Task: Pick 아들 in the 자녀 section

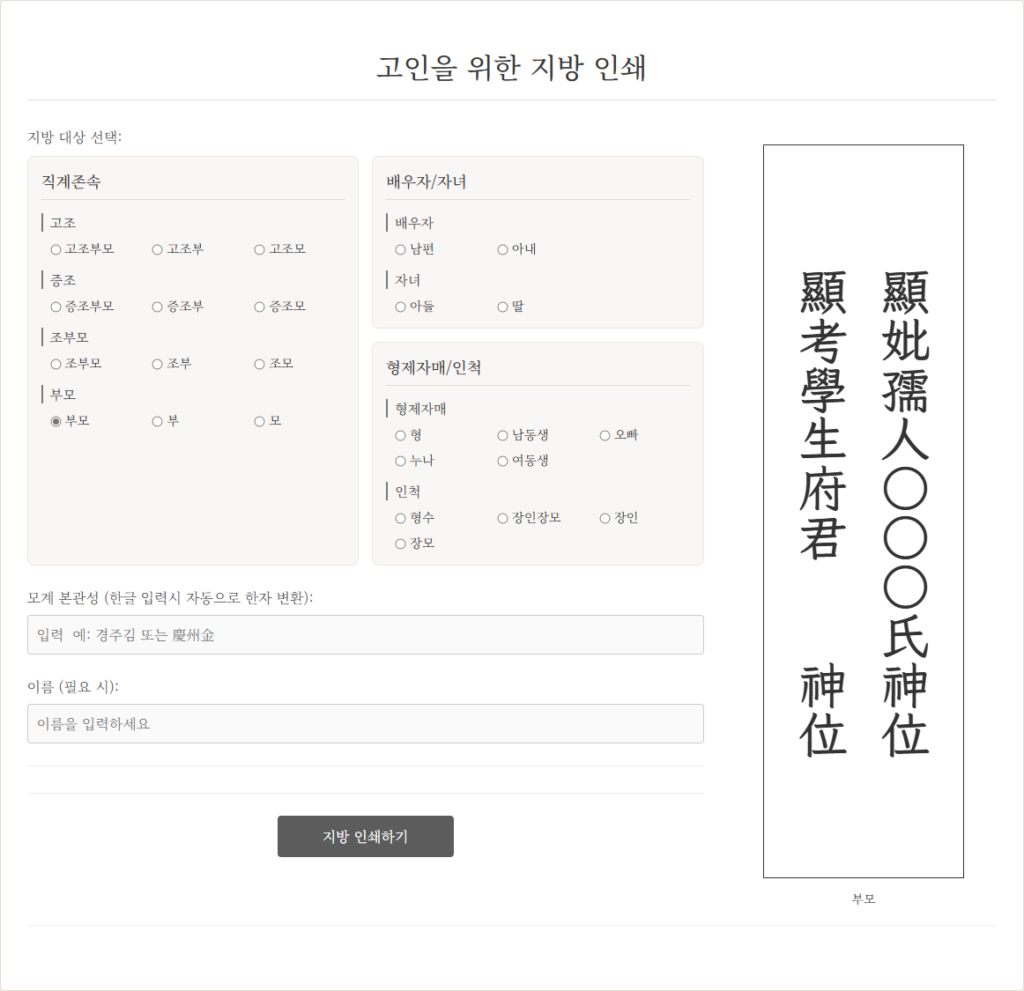Action: click(401, 306)
